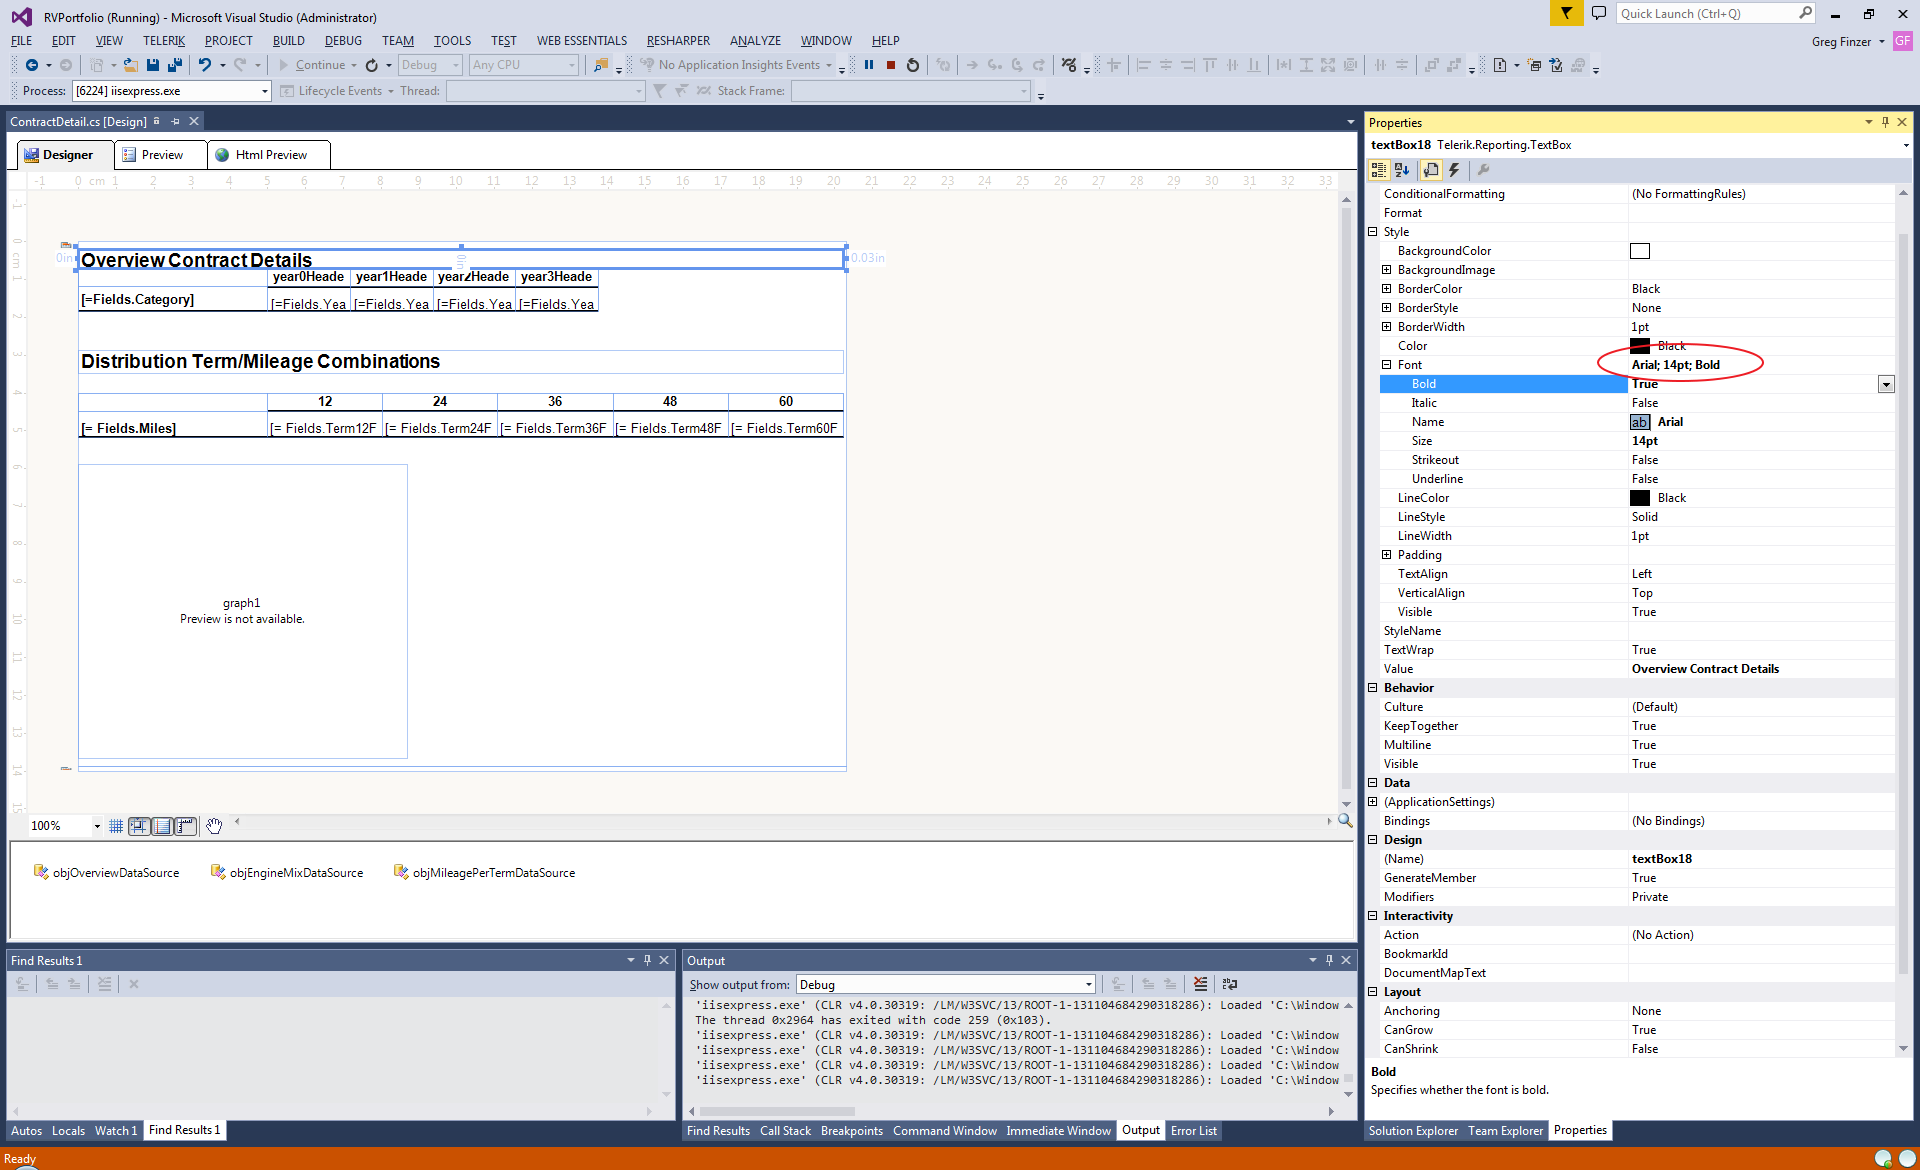
Task: Switch to the Html Preview tab
Action: [x=269, y=155]
